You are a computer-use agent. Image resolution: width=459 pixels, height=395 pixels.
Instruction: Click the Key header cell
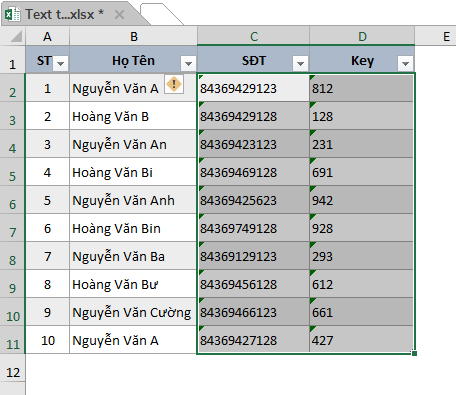362,59
